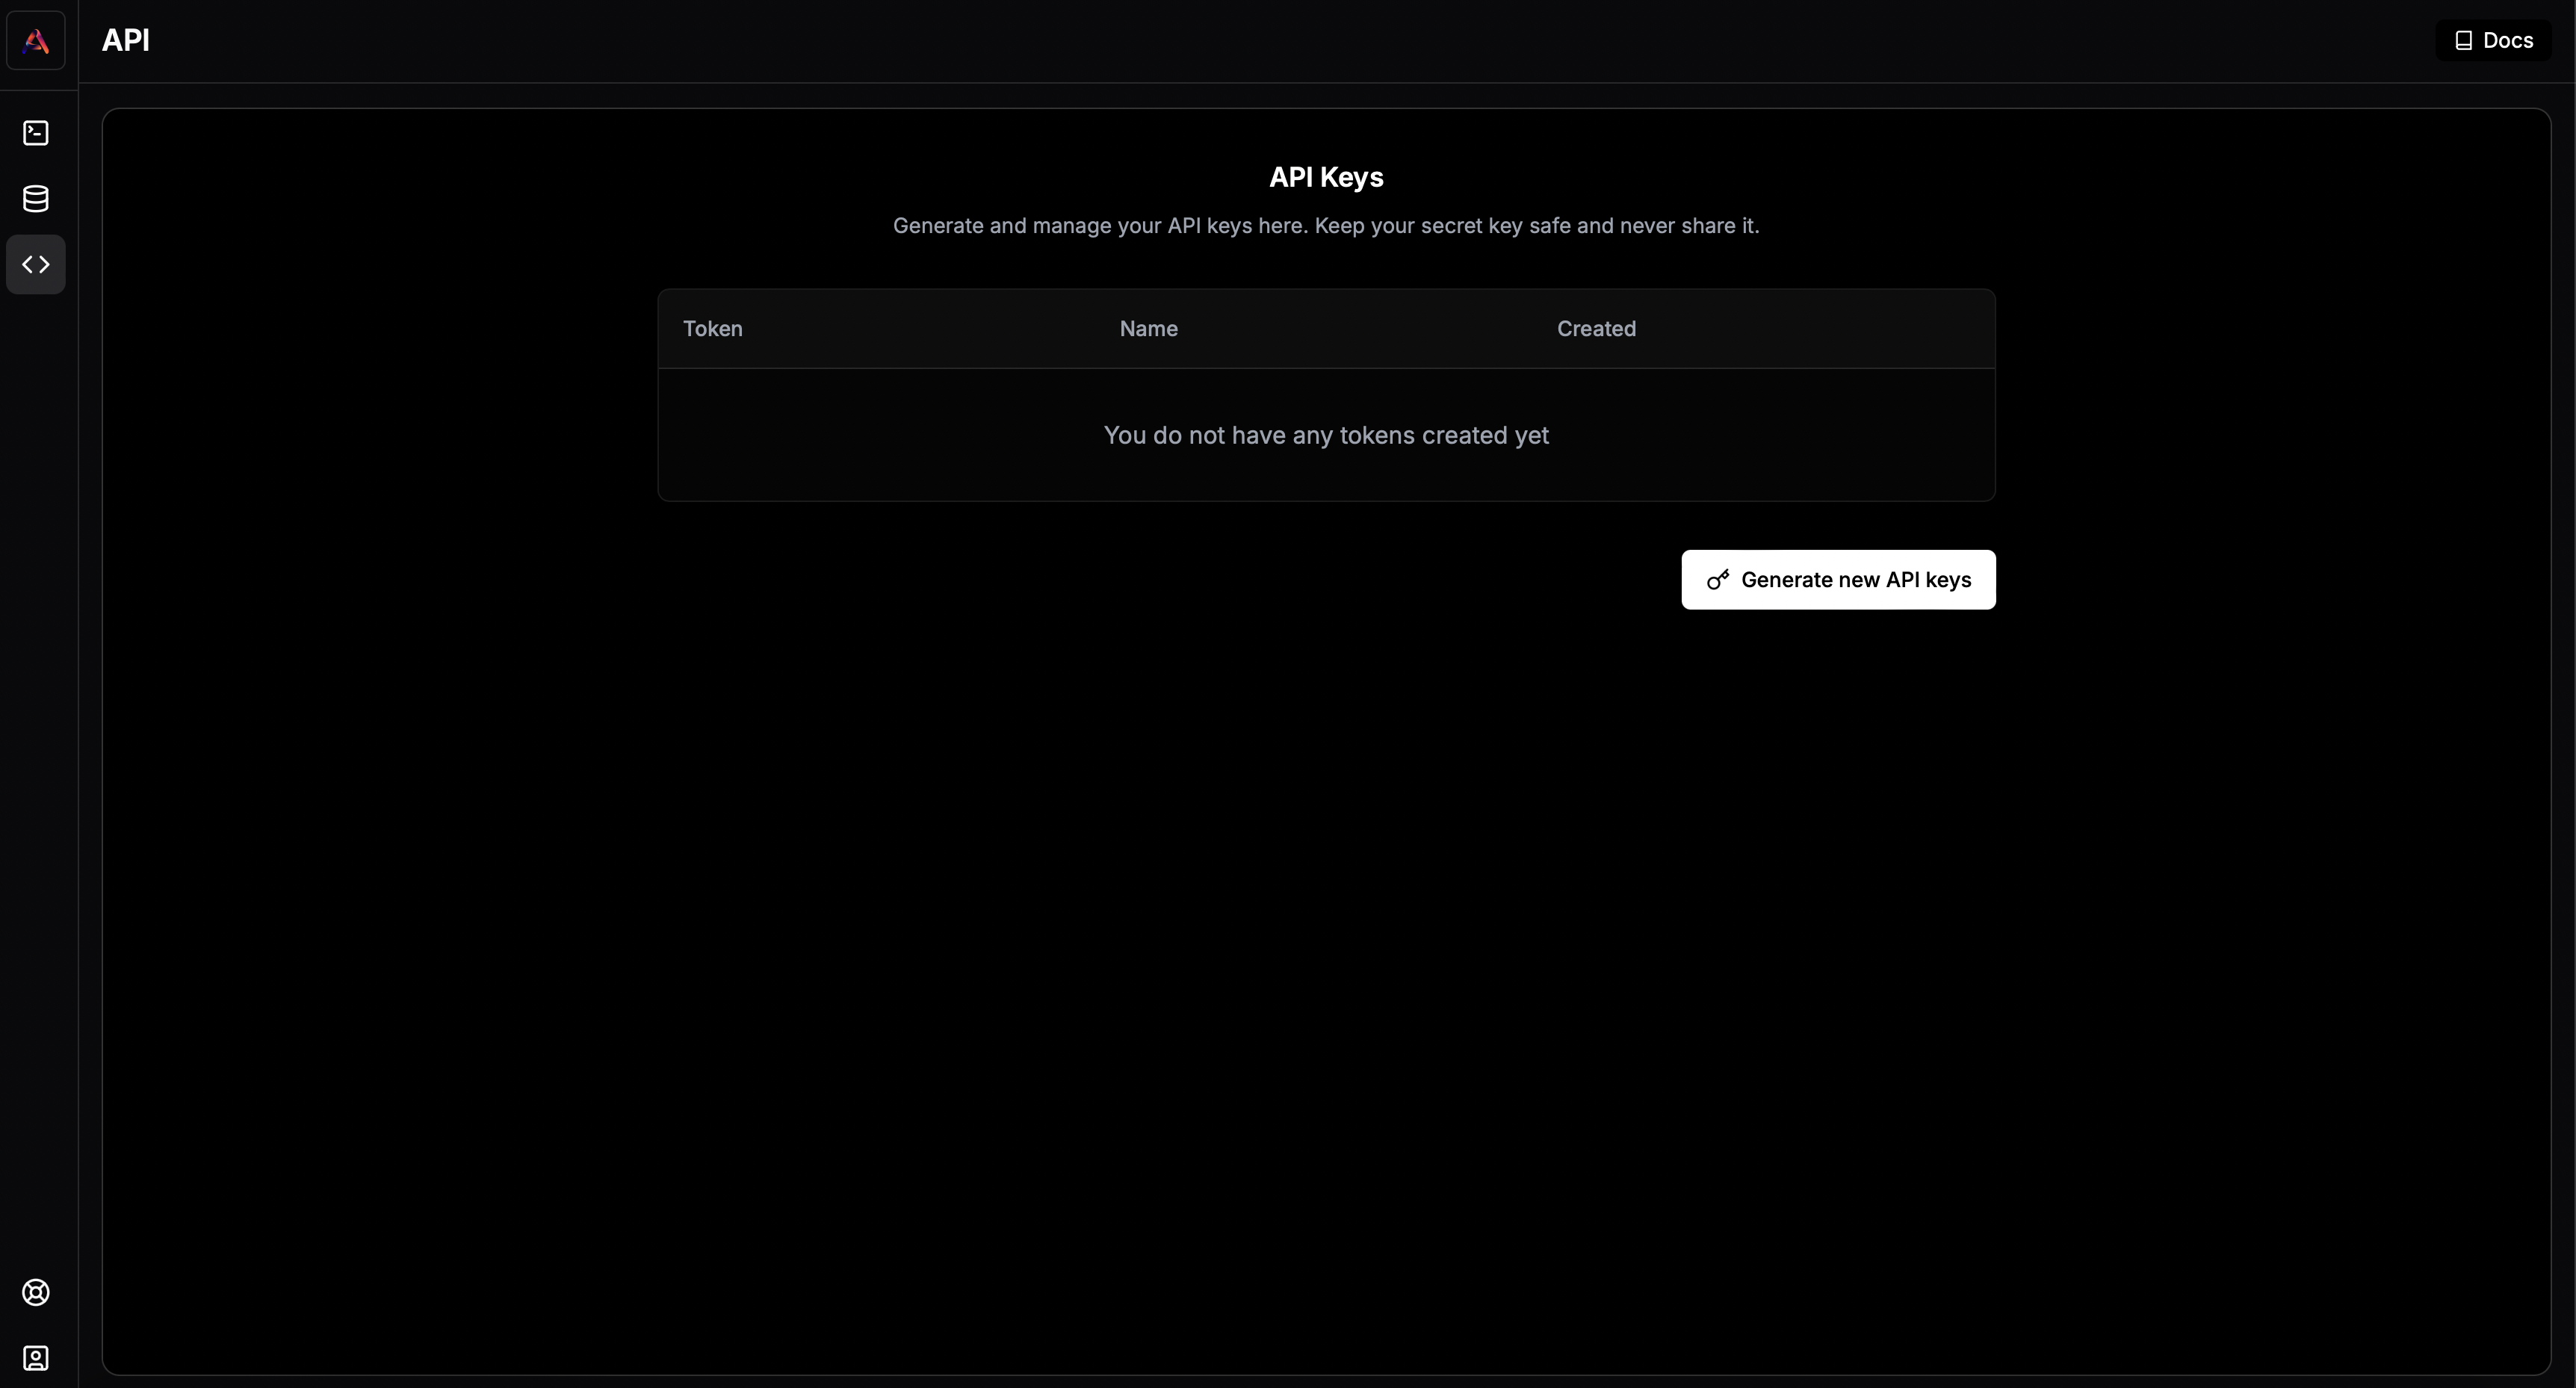The image size is (2576, 1388).
Task: Click the Token column header
Action: (713, 329)
